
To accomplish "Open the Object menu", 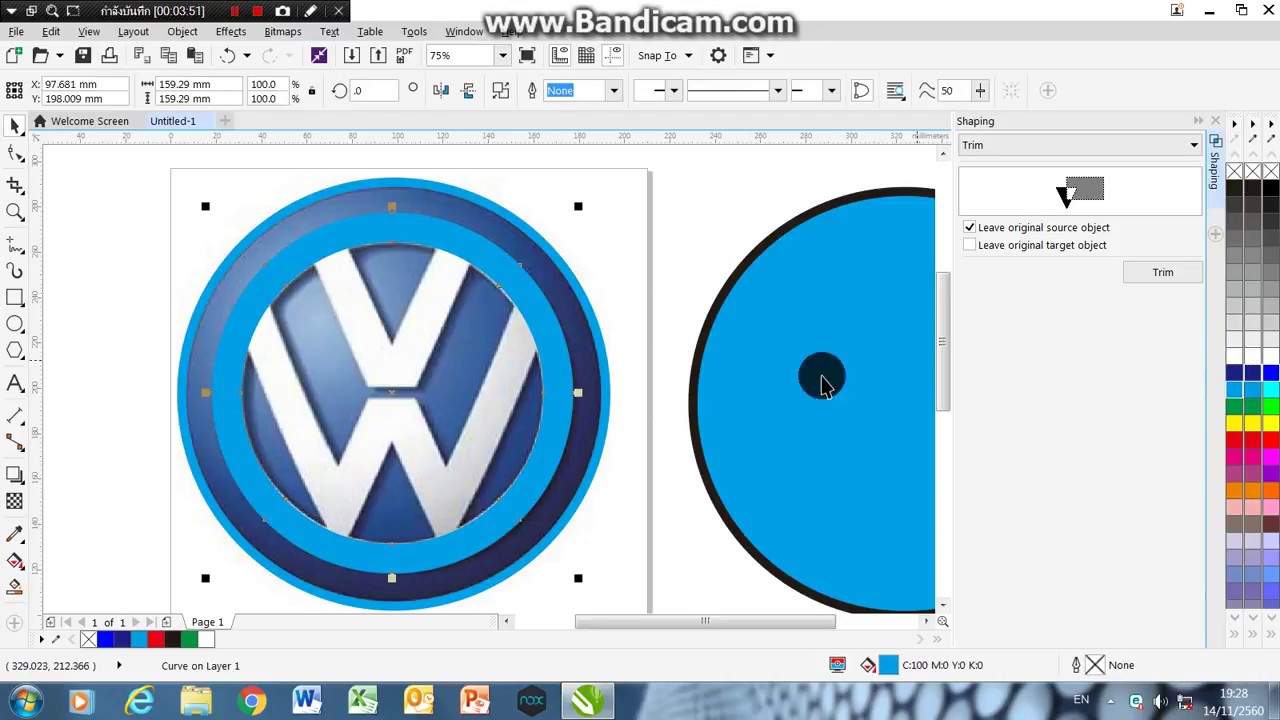I will point(182,32).
